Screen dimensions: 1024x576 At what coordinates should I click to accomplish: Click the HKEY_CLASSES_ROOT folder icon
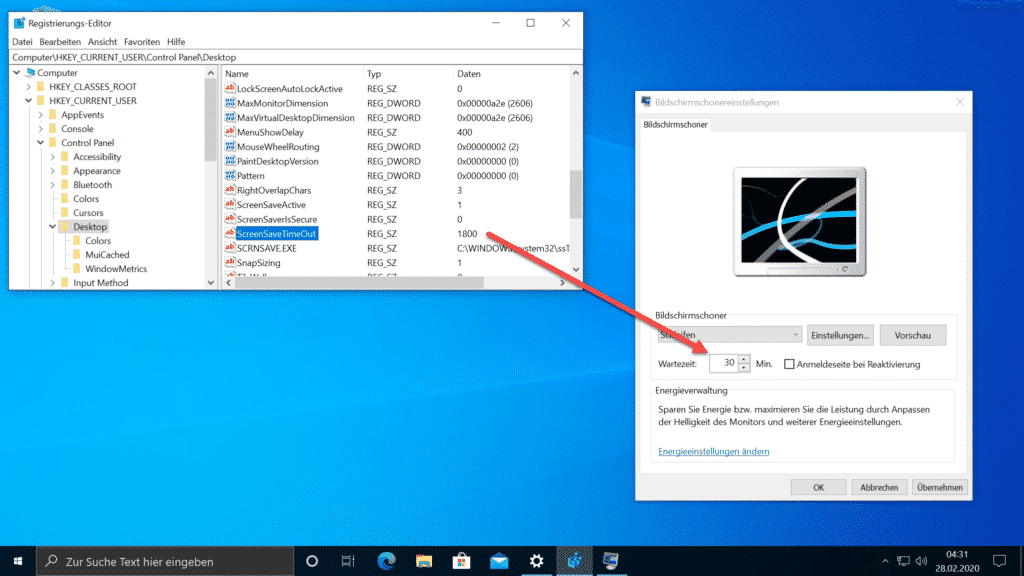[41, 86]
